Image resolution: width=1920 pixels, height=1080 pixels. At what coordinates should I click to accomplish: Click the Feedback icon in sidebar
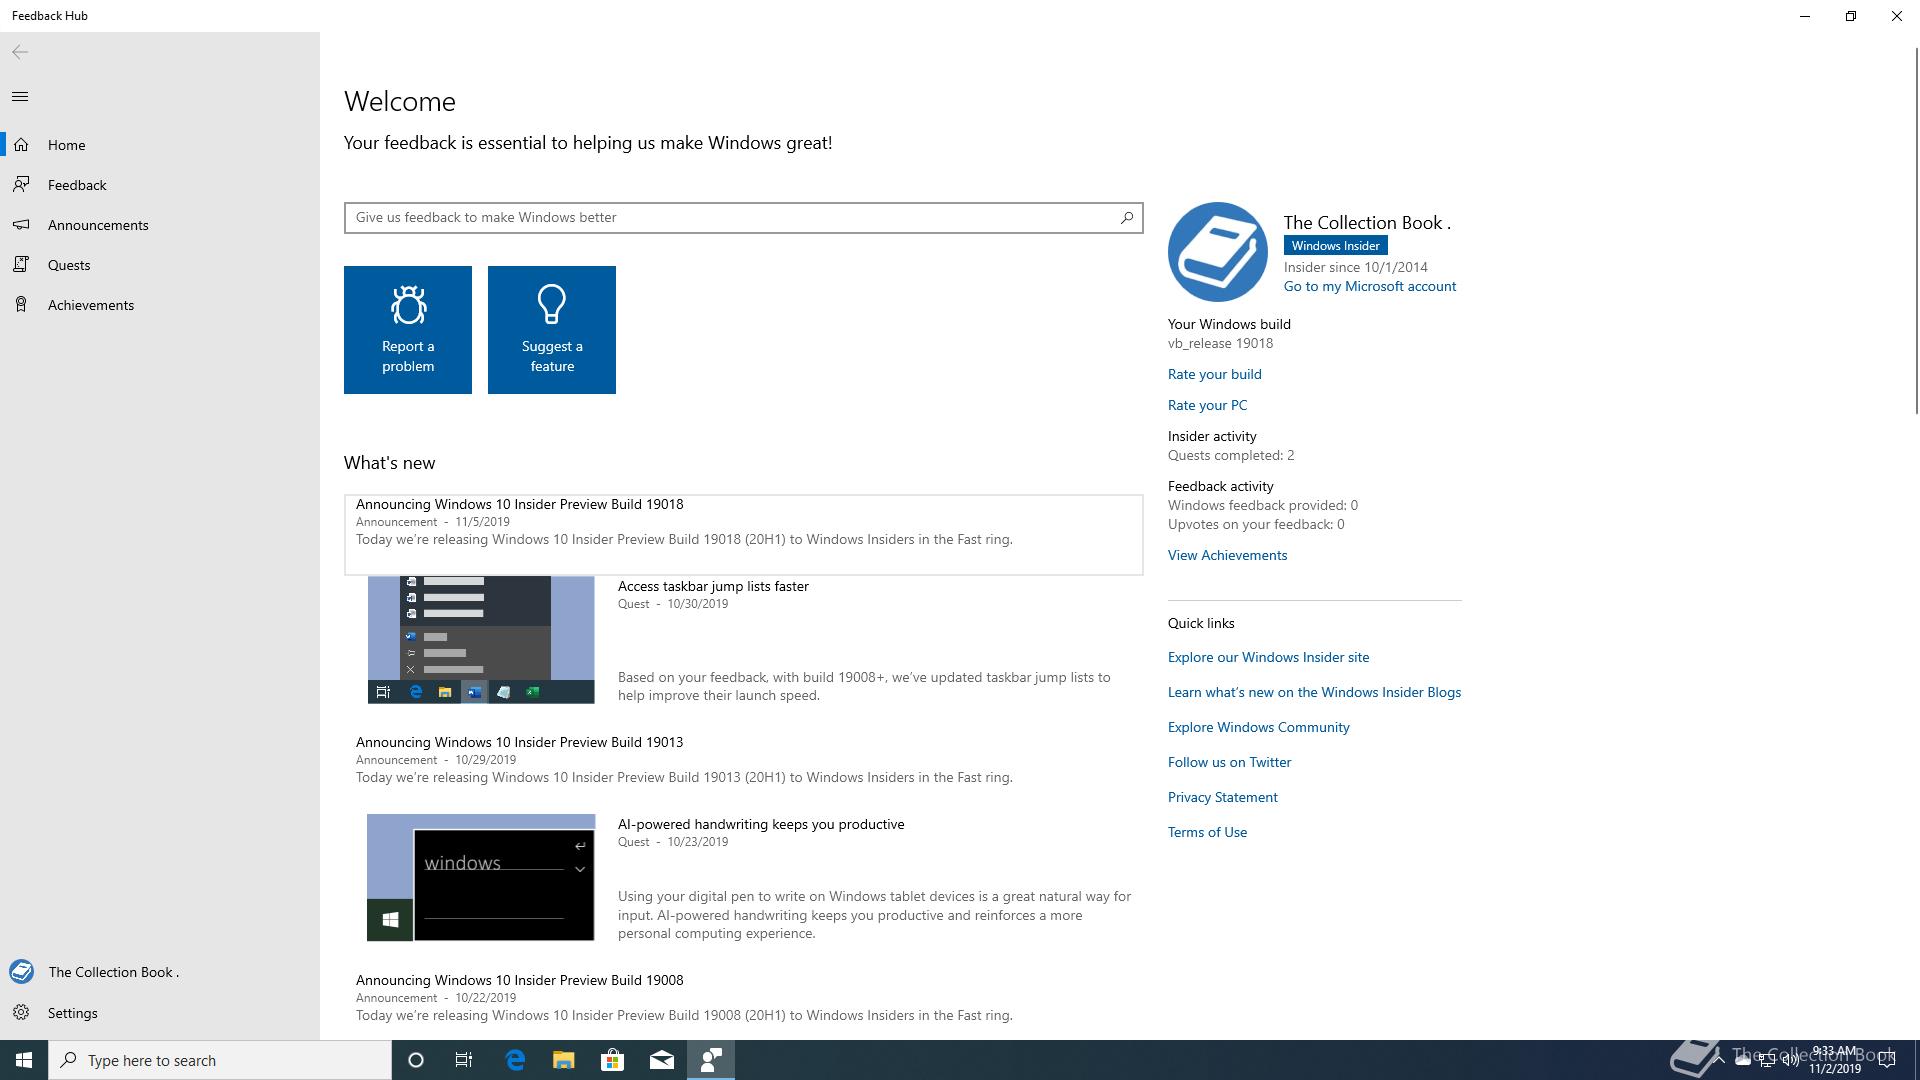coord(21,185)
